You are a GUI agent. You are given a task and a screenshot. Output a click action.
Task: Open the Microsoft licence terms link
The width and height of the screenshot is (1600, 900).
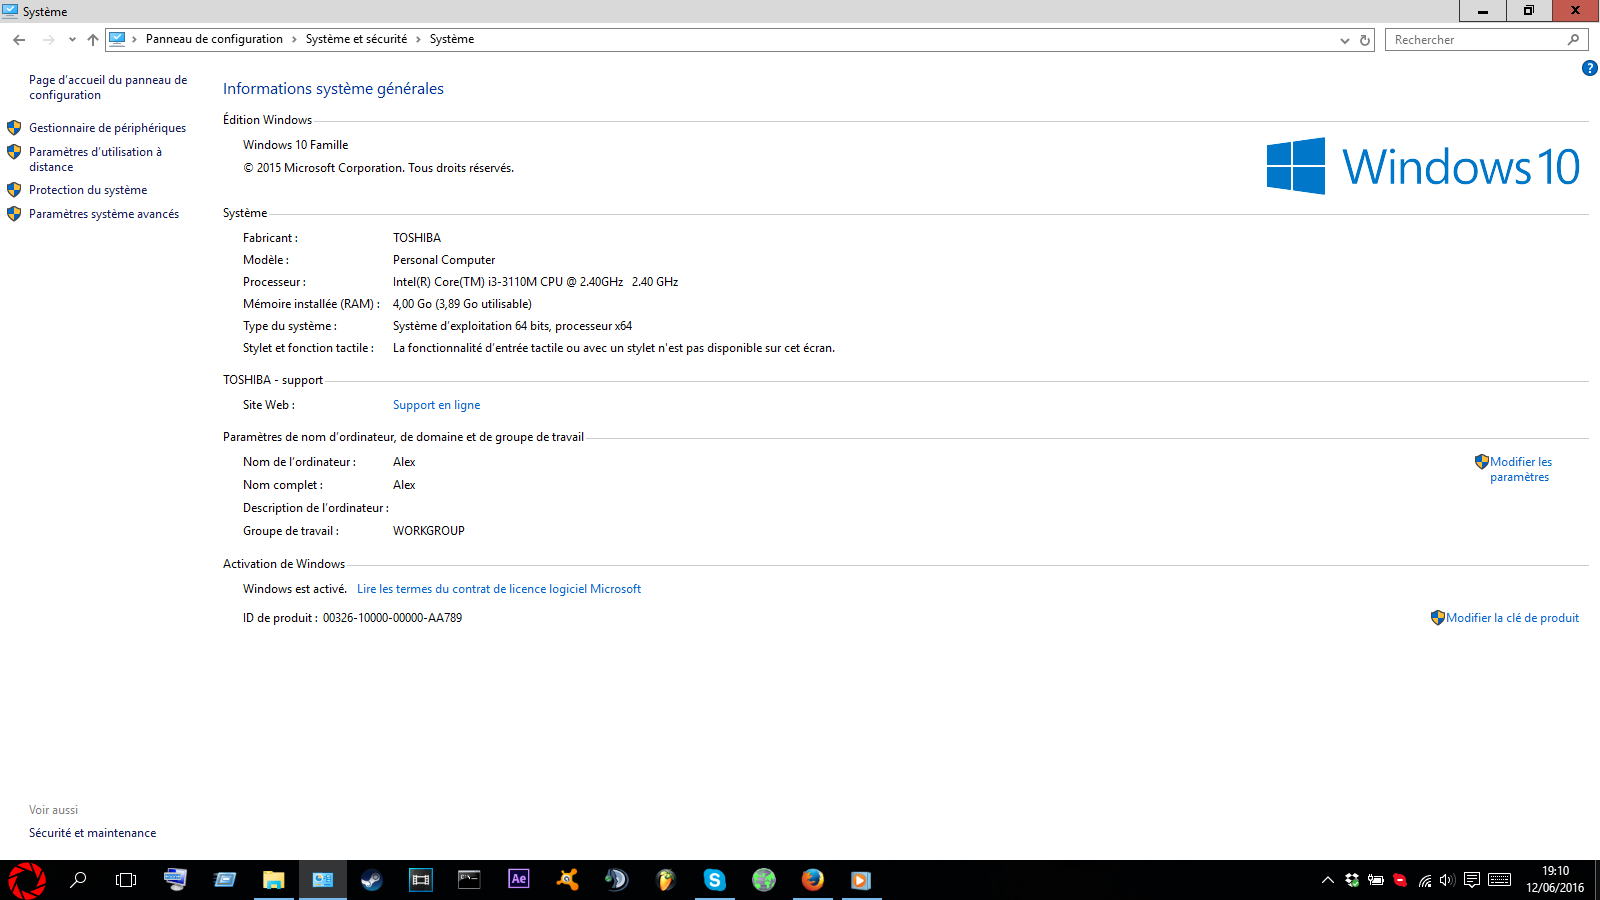coord(499,589)
